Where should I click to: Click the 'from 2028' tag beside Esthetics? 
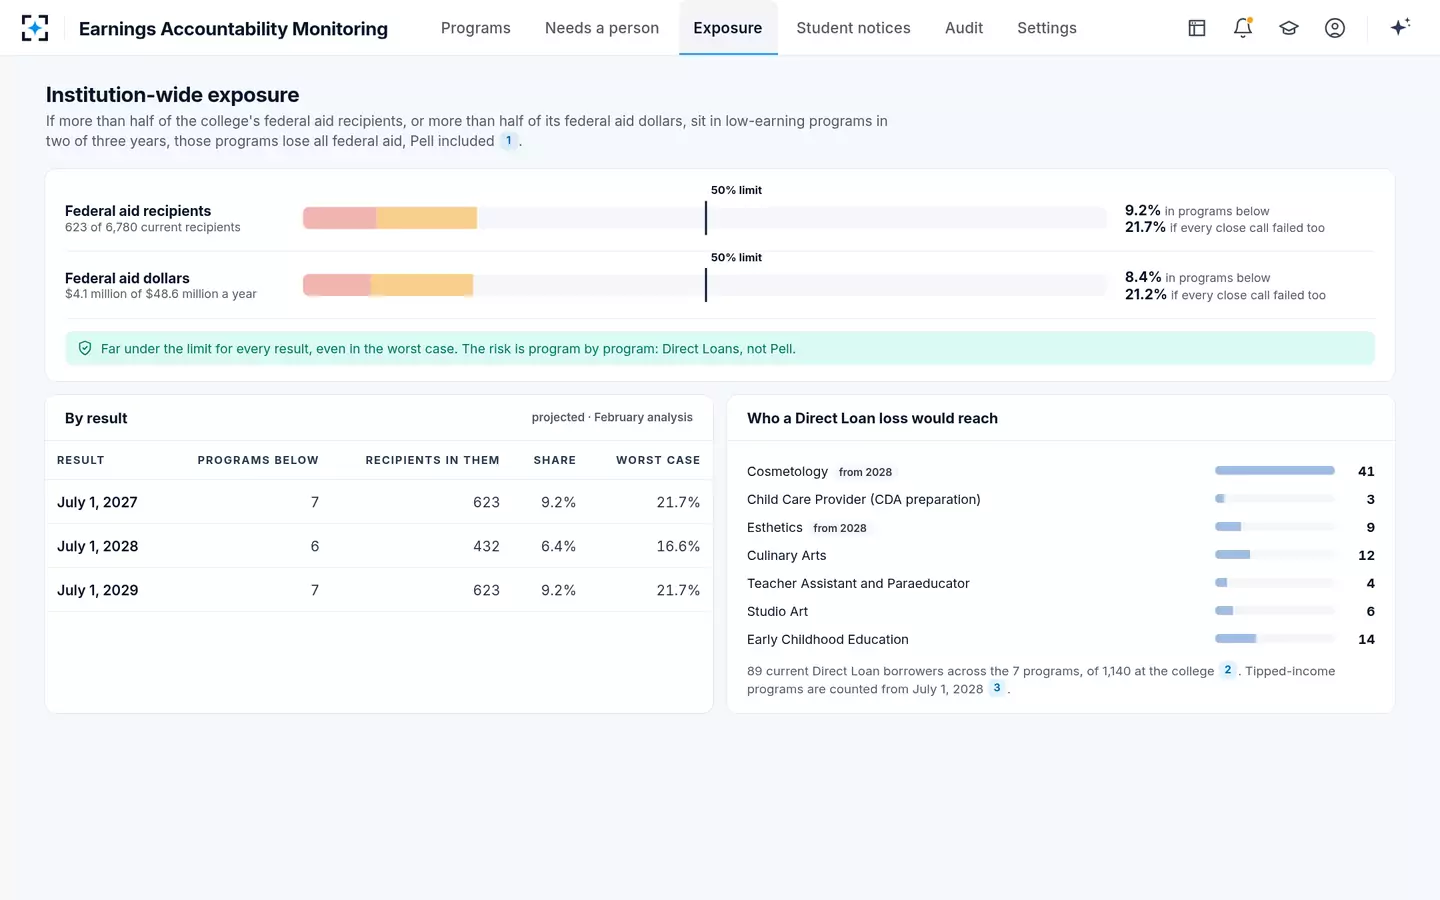(840, 528)
